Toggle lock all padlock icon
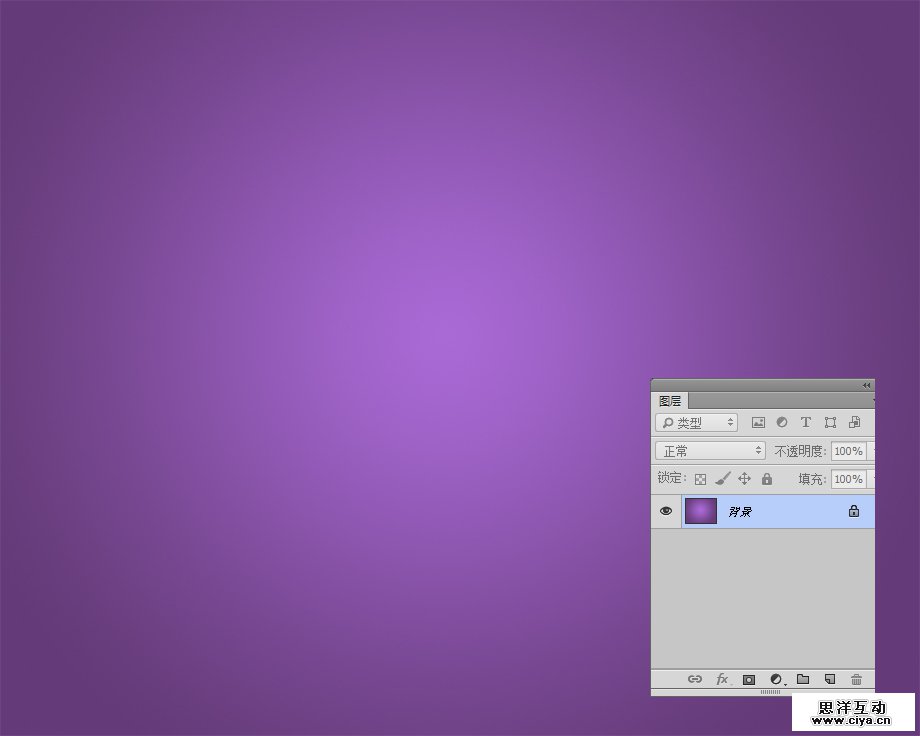This screenshot has height=736, width=920. tap(767, 479)
